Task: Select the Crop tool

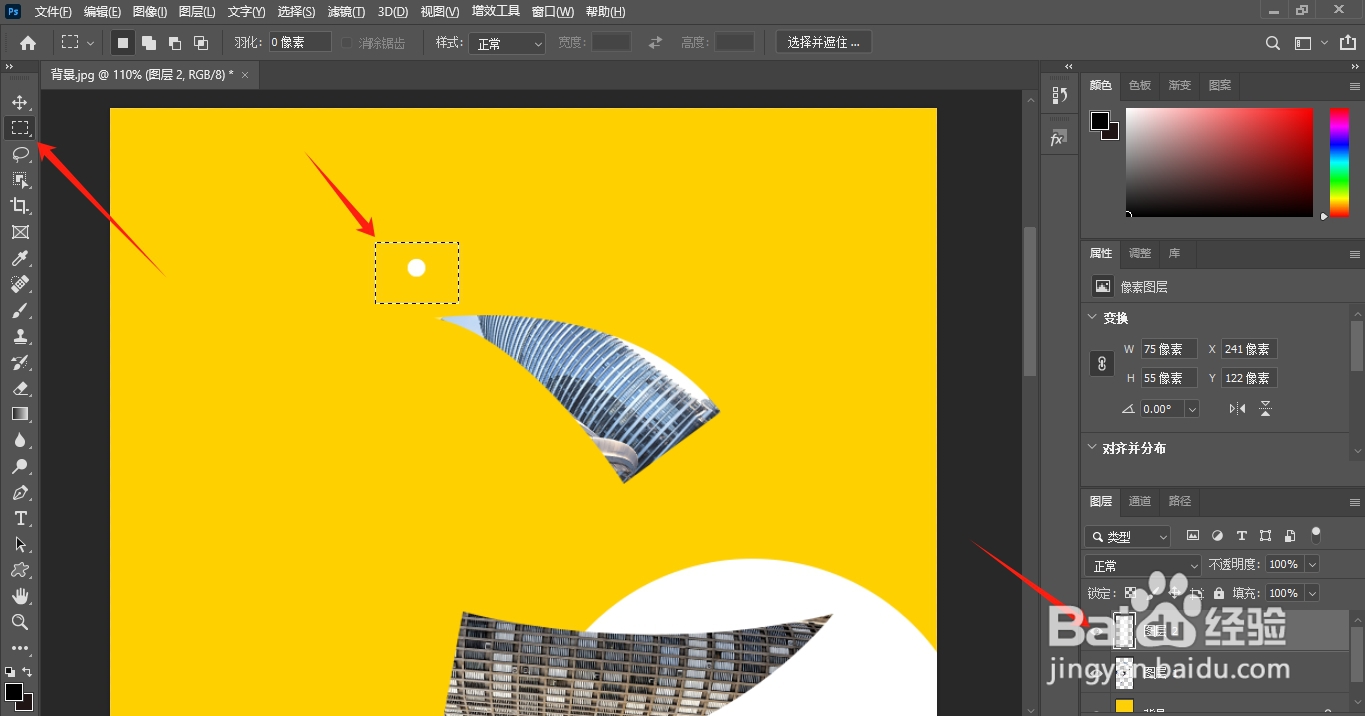Action: pos(20,206)
